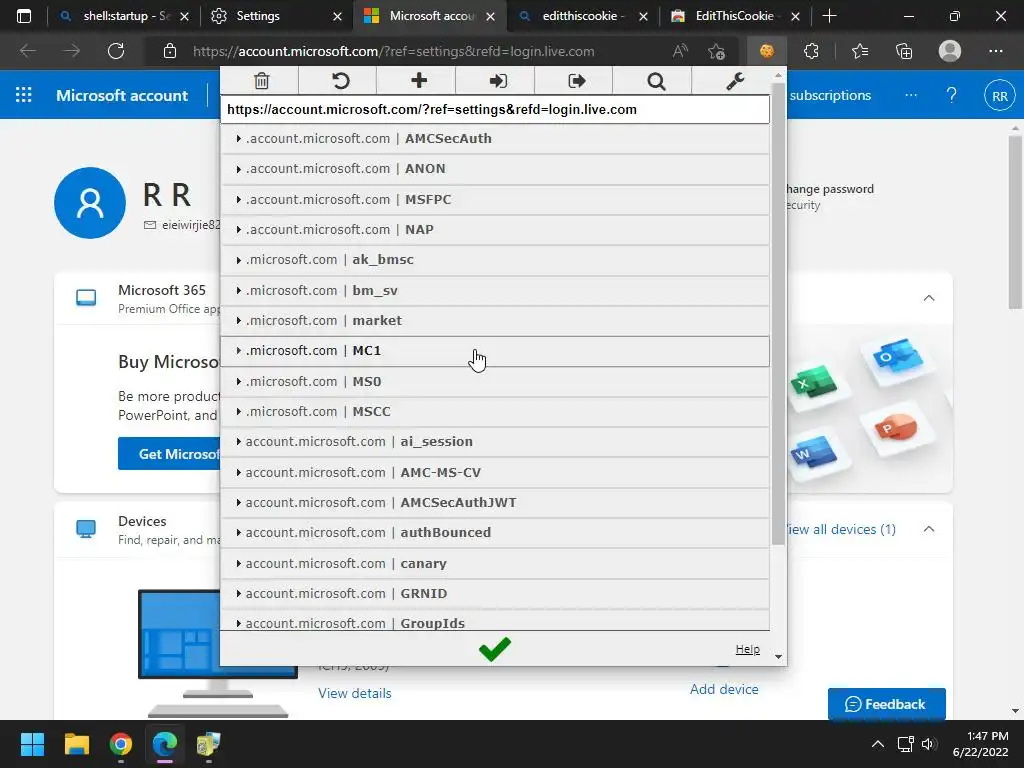Click the cookie popup URL field

point(495,110)
